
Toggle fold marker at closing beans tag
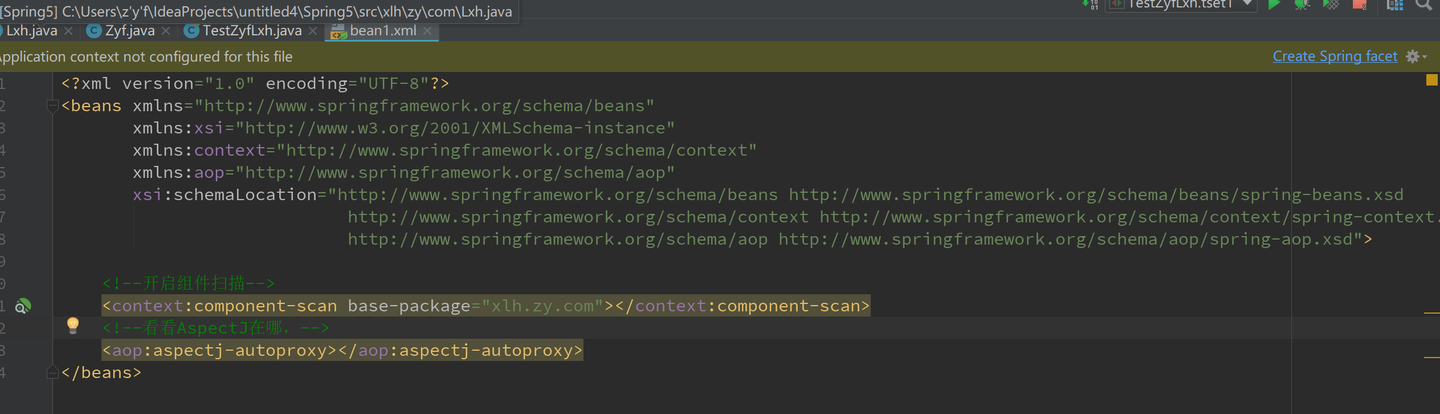pyautogui.click(x=54, y=372)
